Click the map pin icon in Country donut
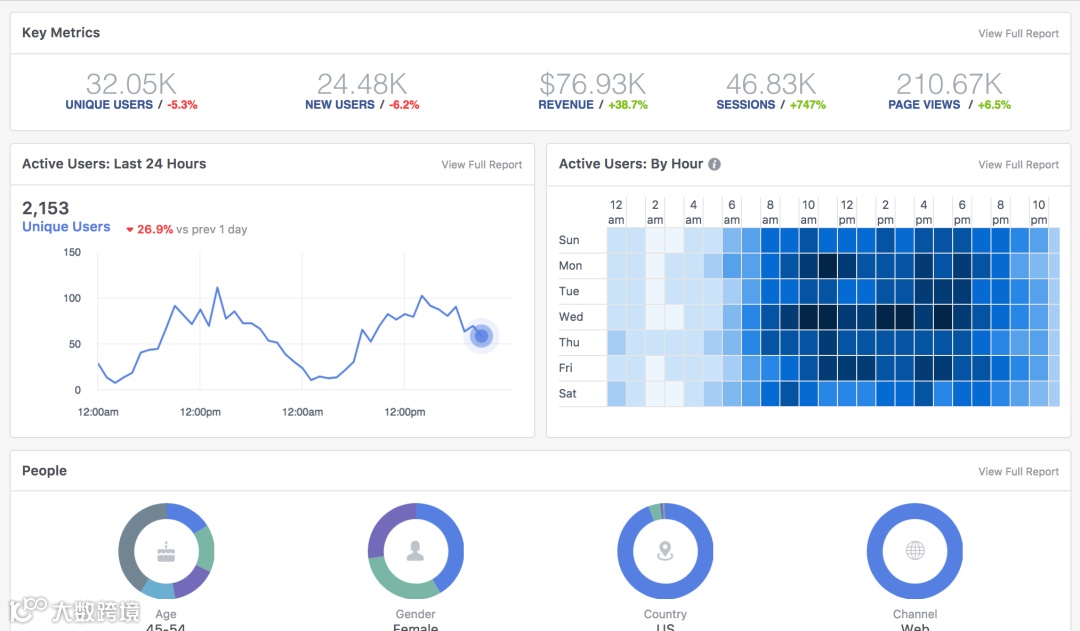The image size is (1080, 631). pos(665,550)
